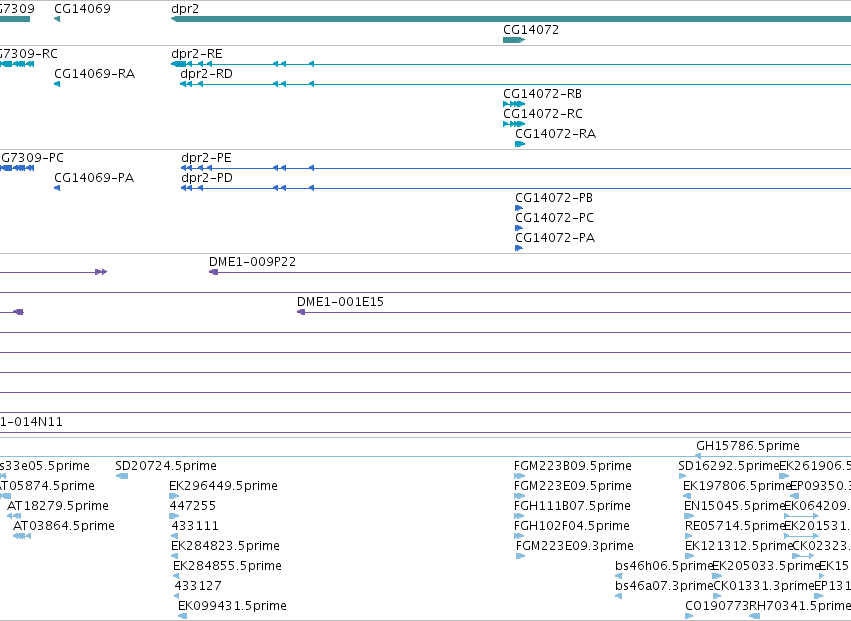Click the 447255 EST label

(x=193, y=506)
